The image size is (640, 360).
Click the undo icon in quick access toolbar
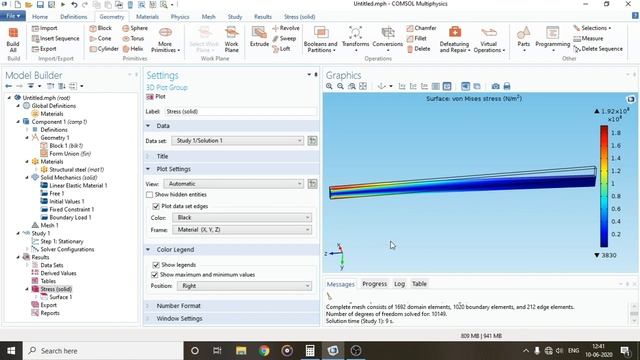click(x=74, y=4)
